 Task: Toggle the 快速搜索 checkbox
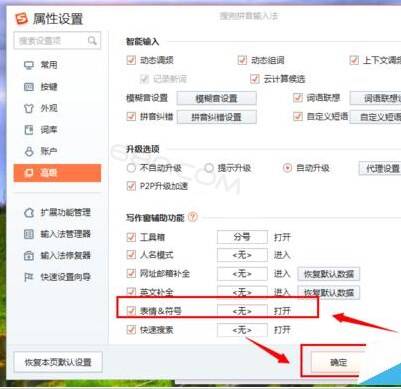tap(131, 330)
